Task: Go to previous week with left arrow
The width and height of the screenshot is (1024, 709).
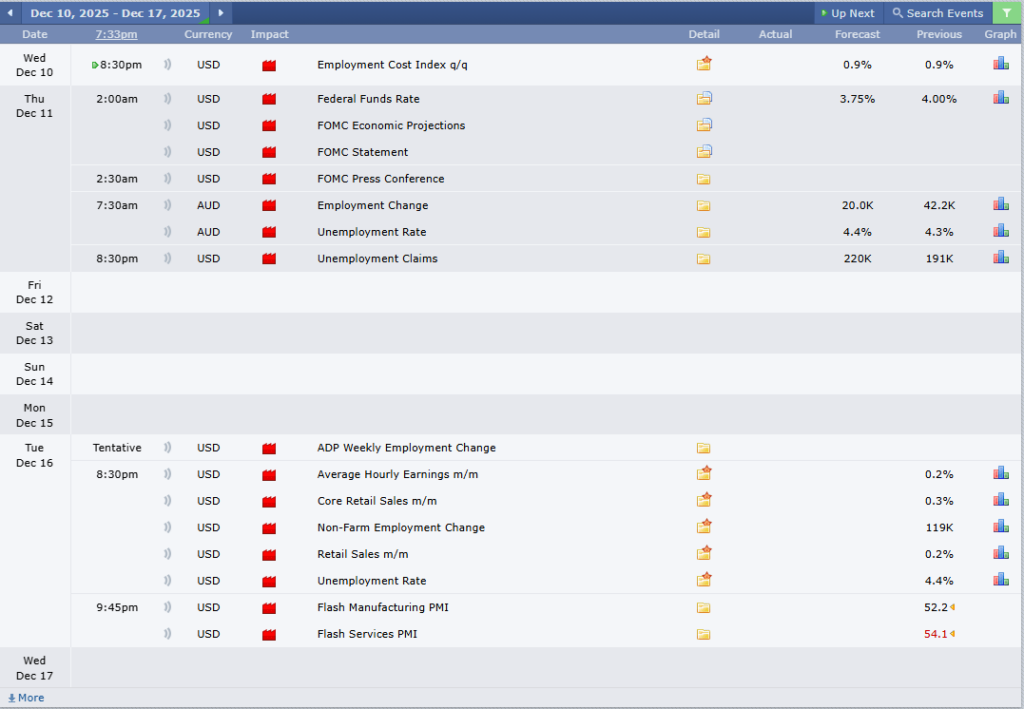Action: [x=10, y=13]
